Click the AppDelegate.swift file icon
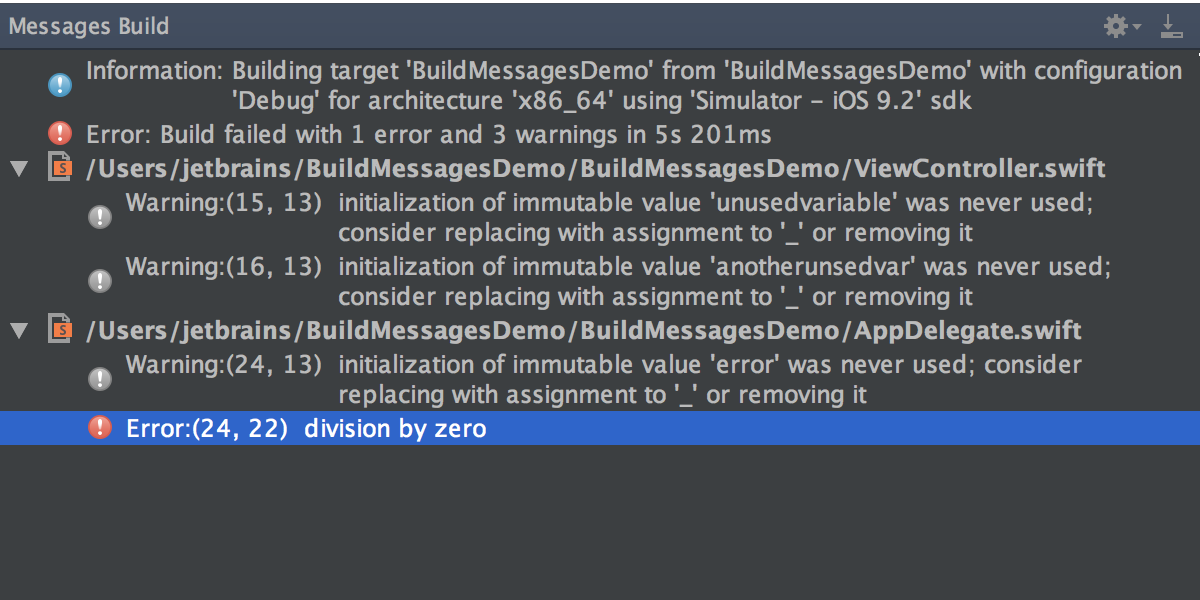This screenshot has width=1200, height=600. [61, 330]
